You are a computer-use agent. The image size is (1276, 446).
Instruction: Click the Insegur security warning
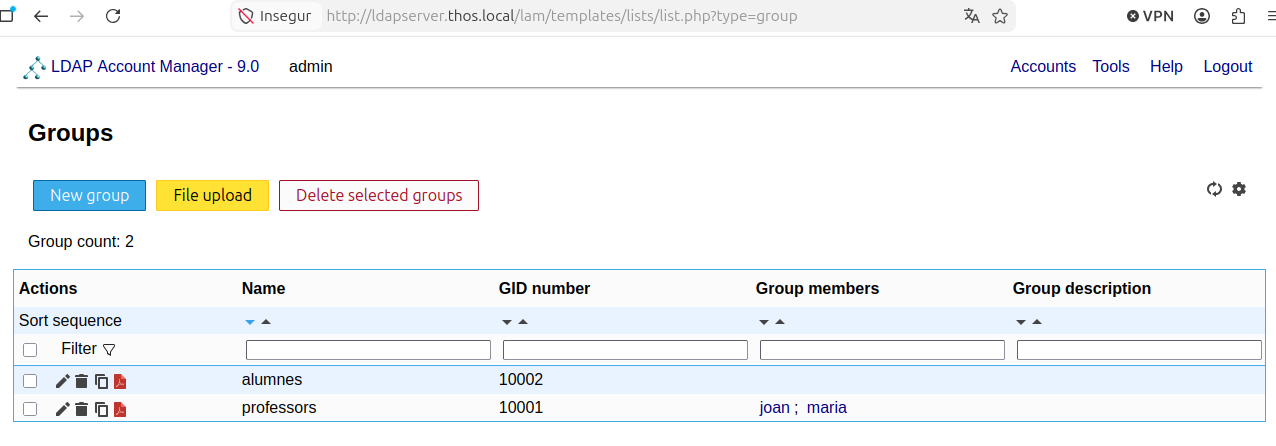(x=275, y=16)
